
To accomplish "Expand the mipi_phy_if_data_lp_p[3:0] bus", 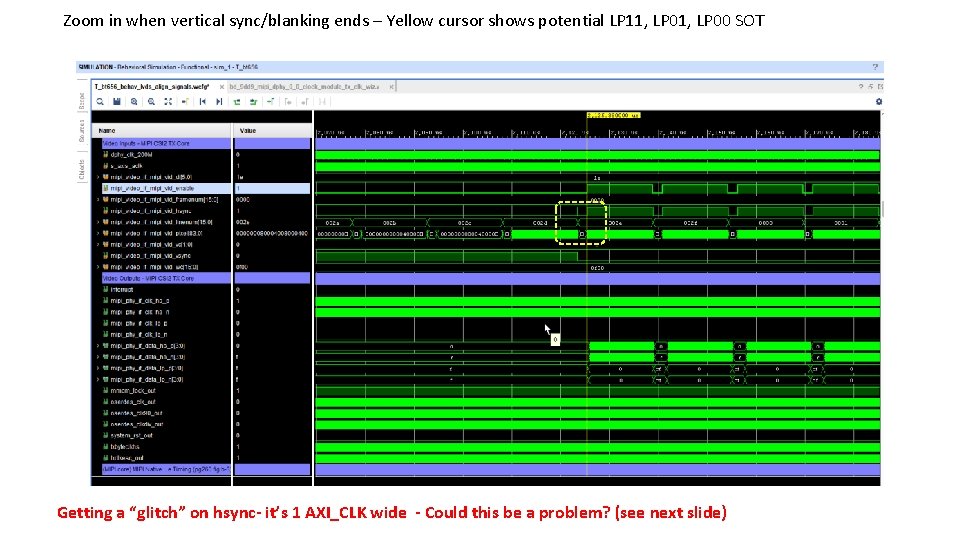I will click(98, 368).
